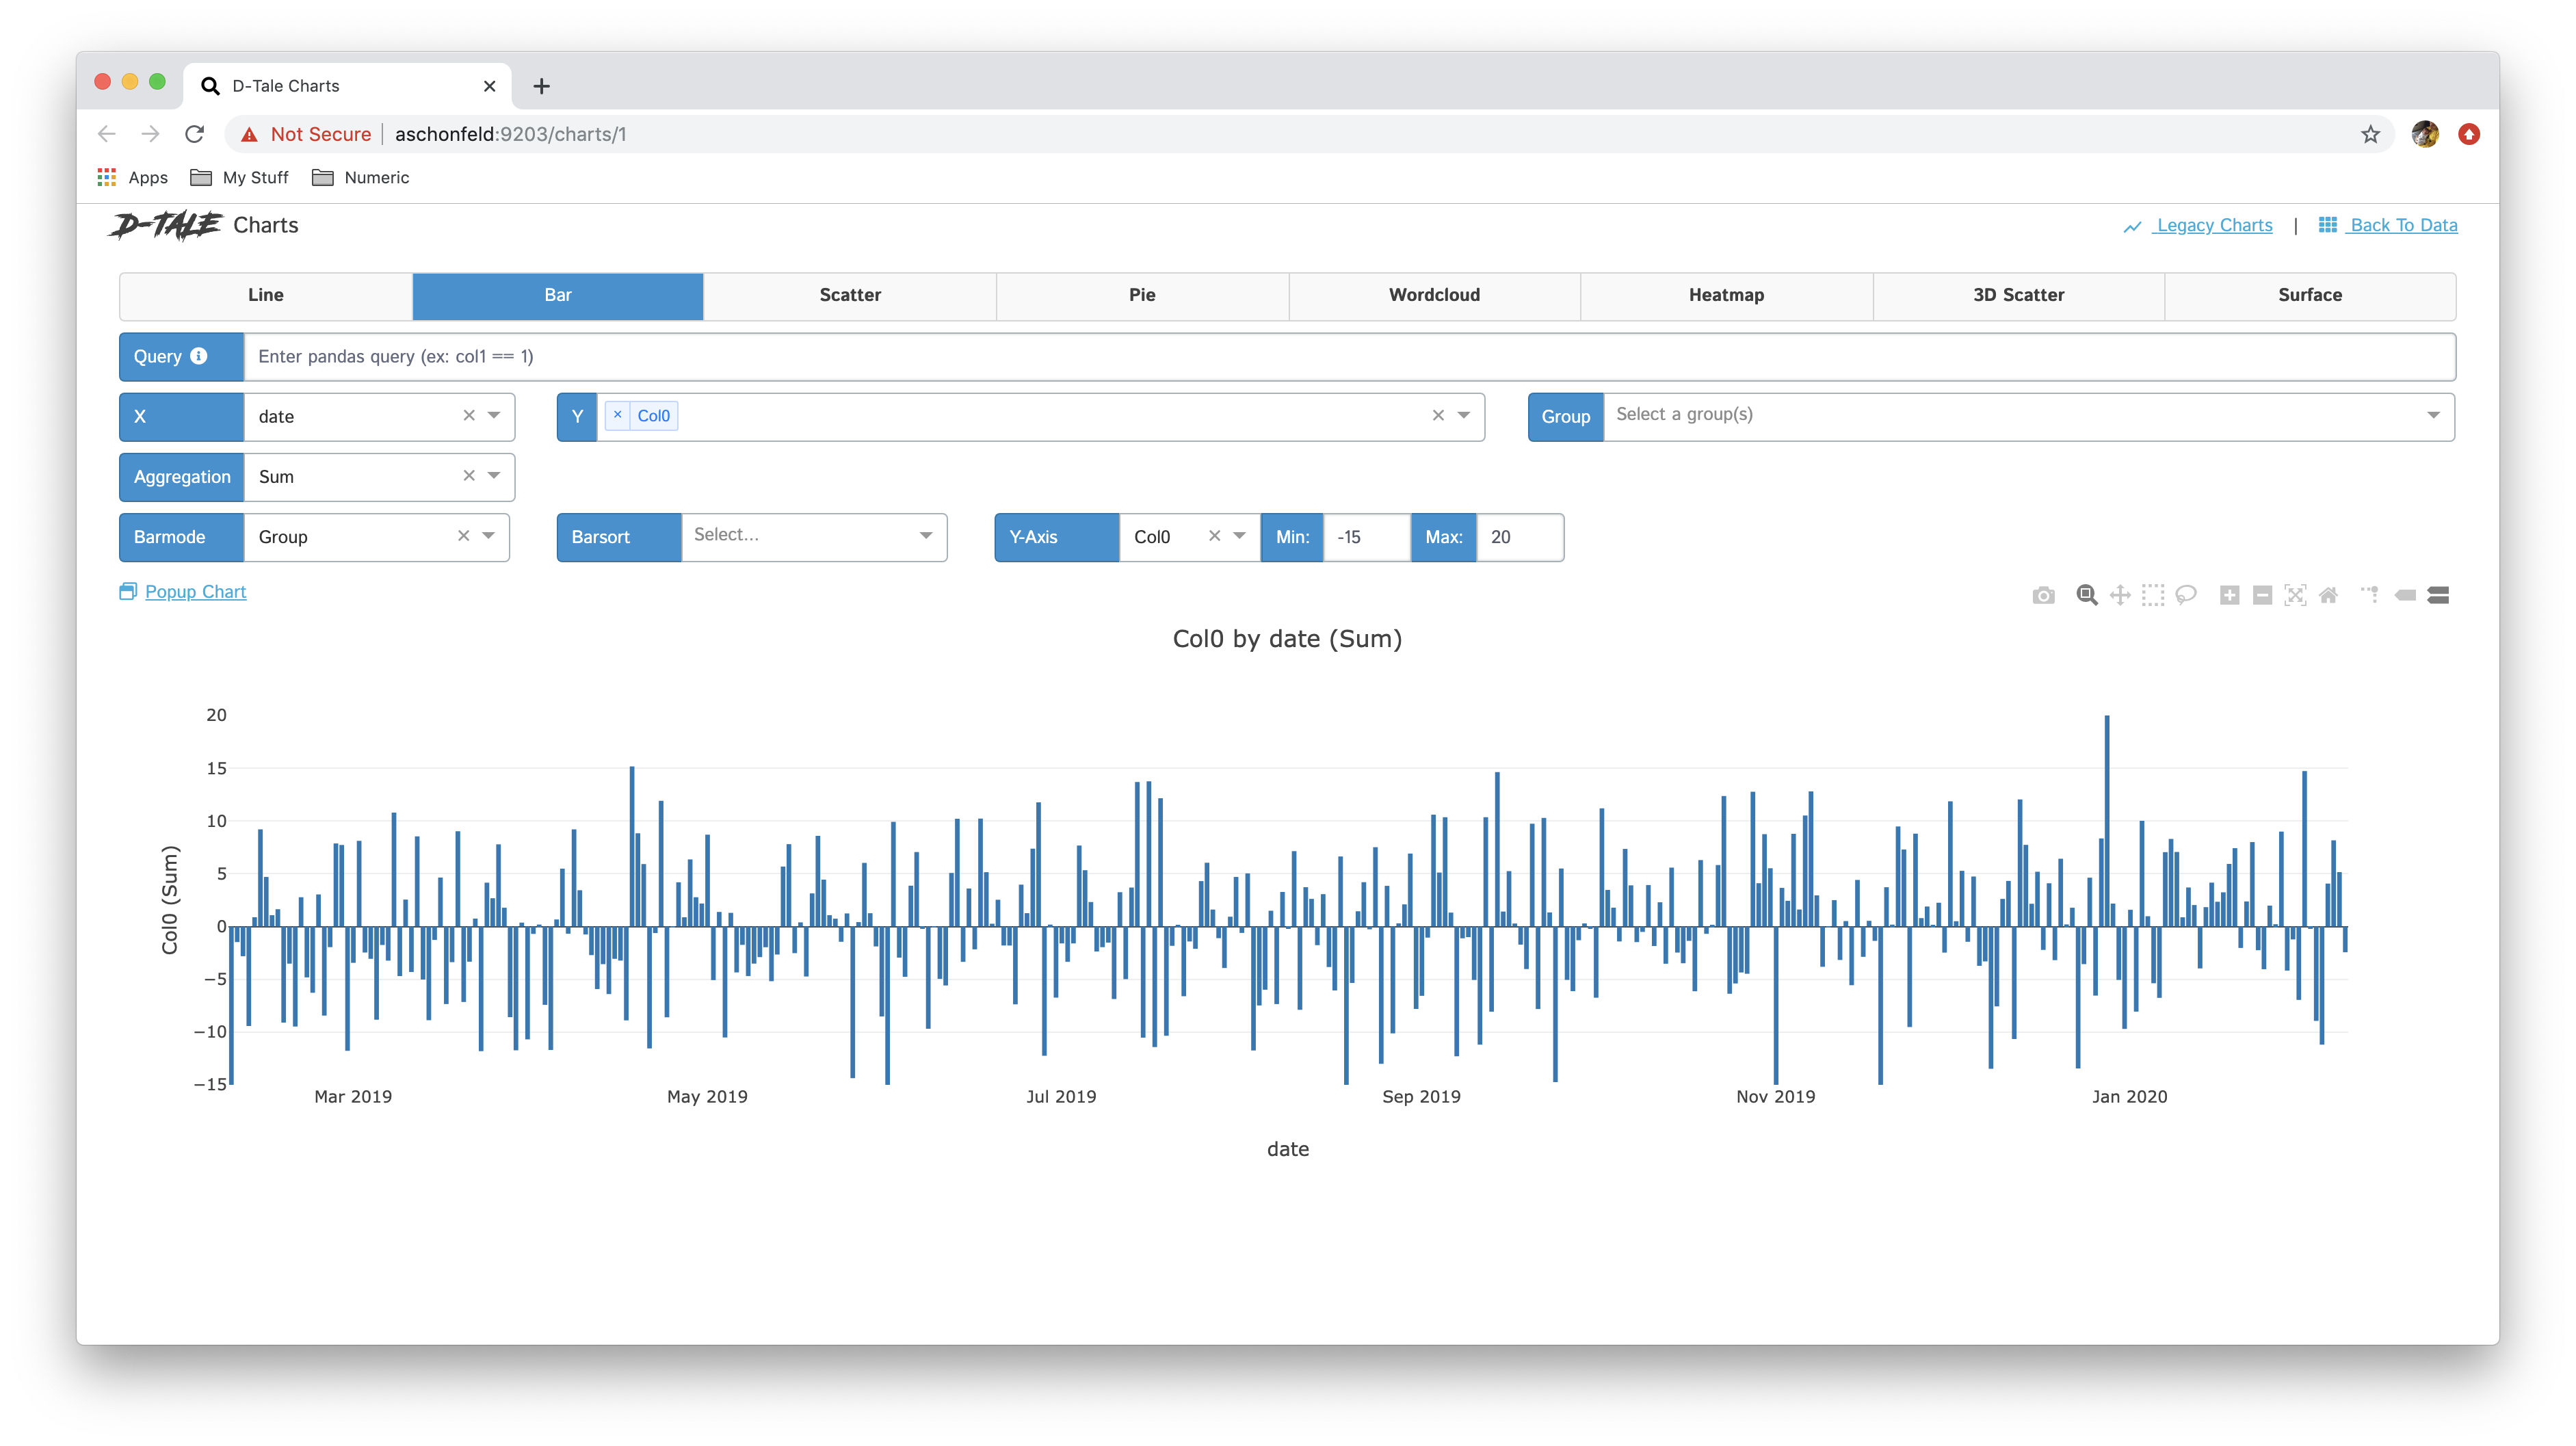
Task: Remove the Col0 tag from Y
Action: [x=618, y=415]
